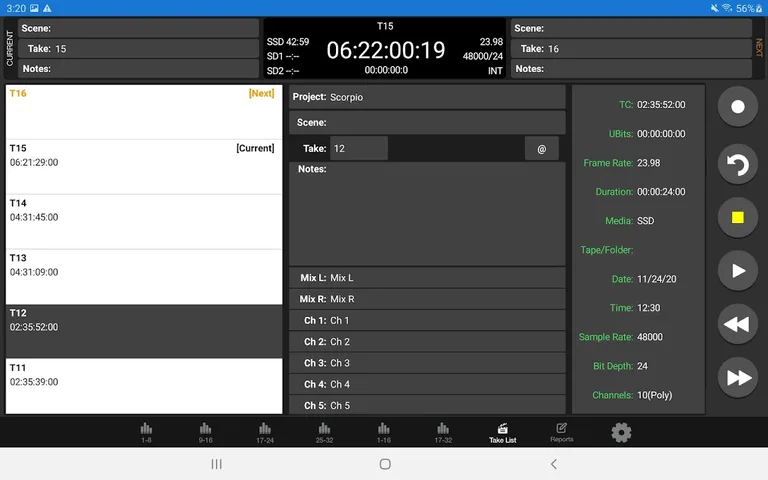Tap the Android home button

(385, 463)
